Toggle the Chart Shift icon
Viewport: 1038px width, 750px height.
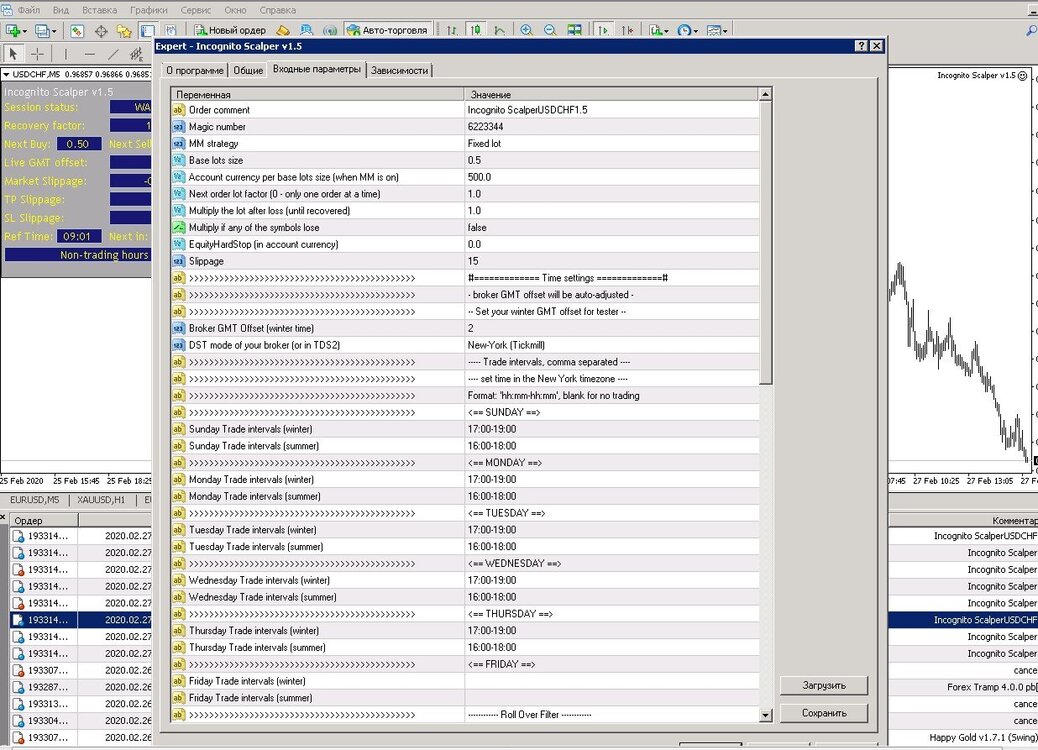click(x=628, y=30)
